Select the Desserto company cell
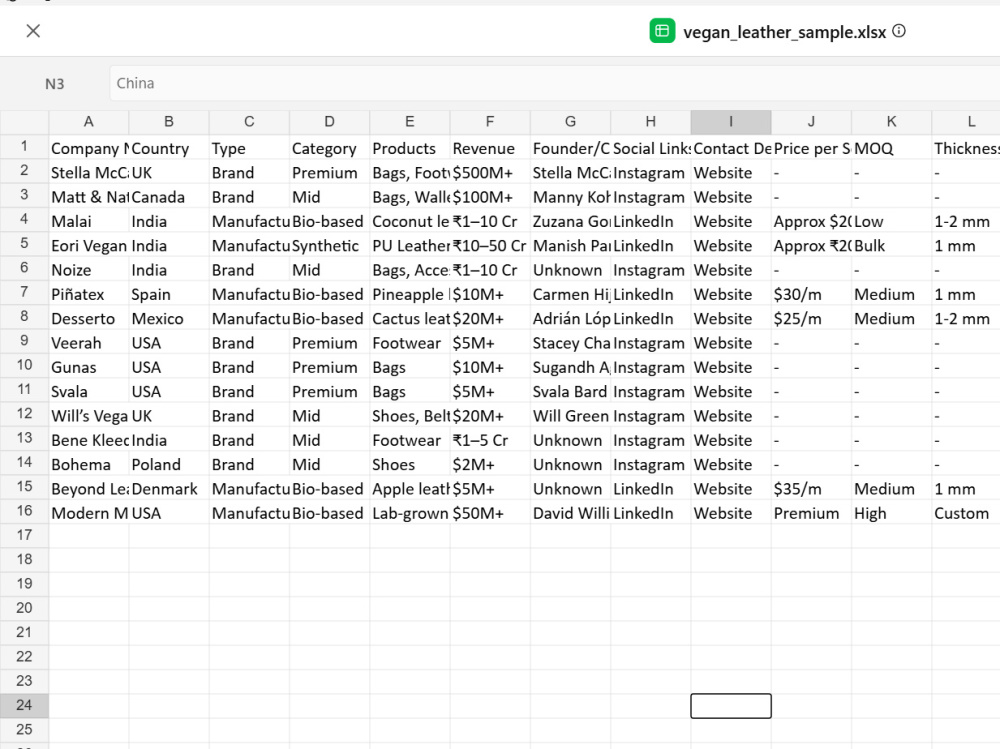The width and height of the screenshot is (1000, 749). coord(89,318)
